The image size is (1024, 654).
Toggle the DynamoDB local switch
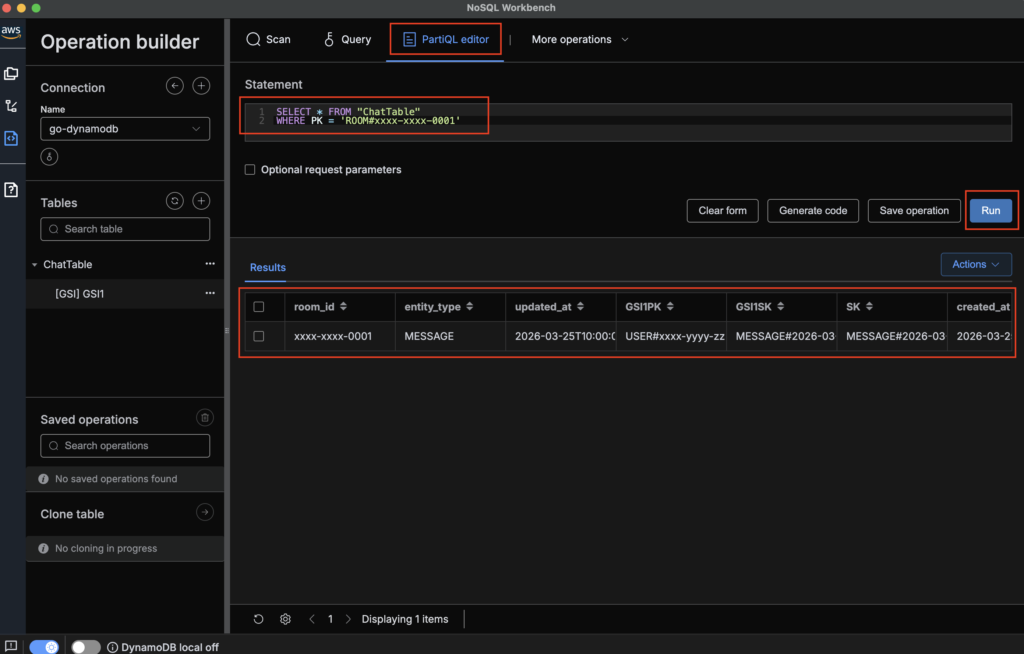coord(86,647)
